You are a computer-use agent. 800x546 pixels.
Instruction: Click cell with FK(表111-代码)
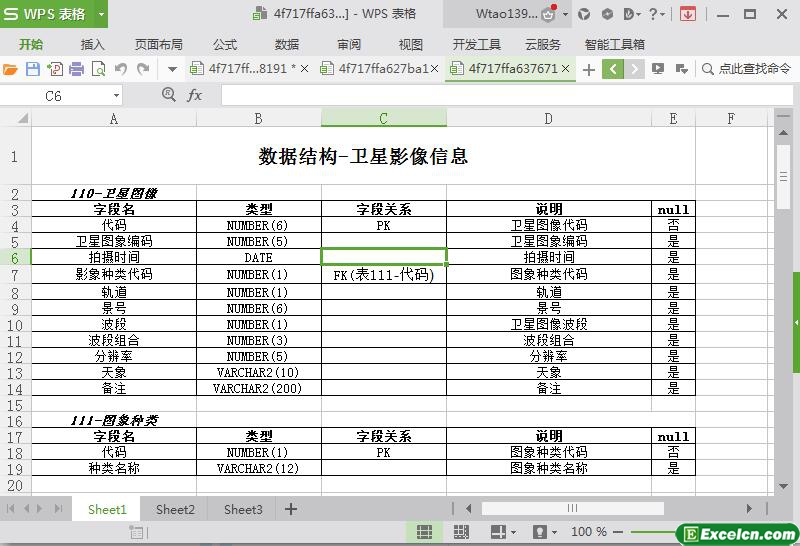(x=384, y=275)
